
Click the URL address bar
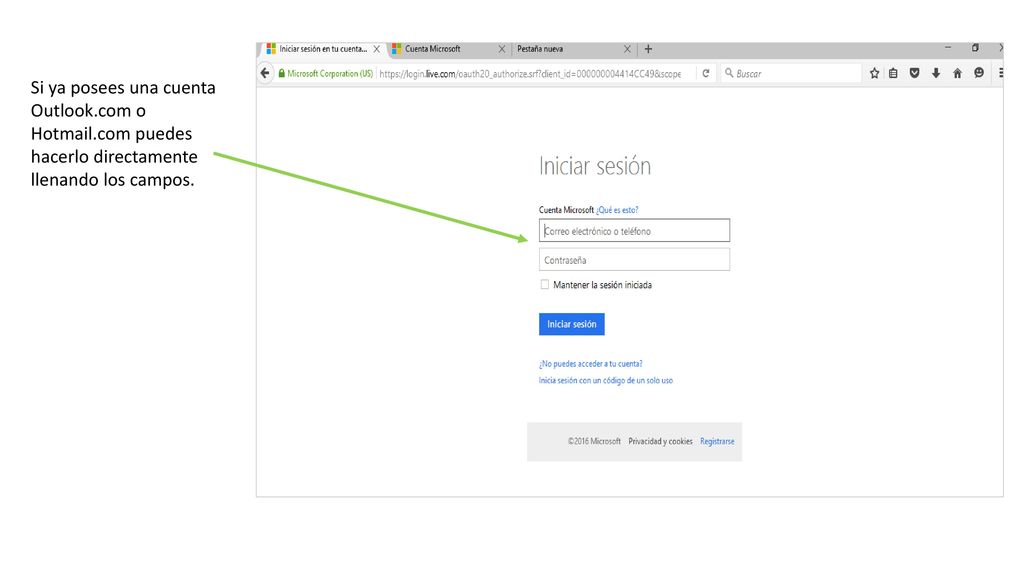click(x=530, y=74)
